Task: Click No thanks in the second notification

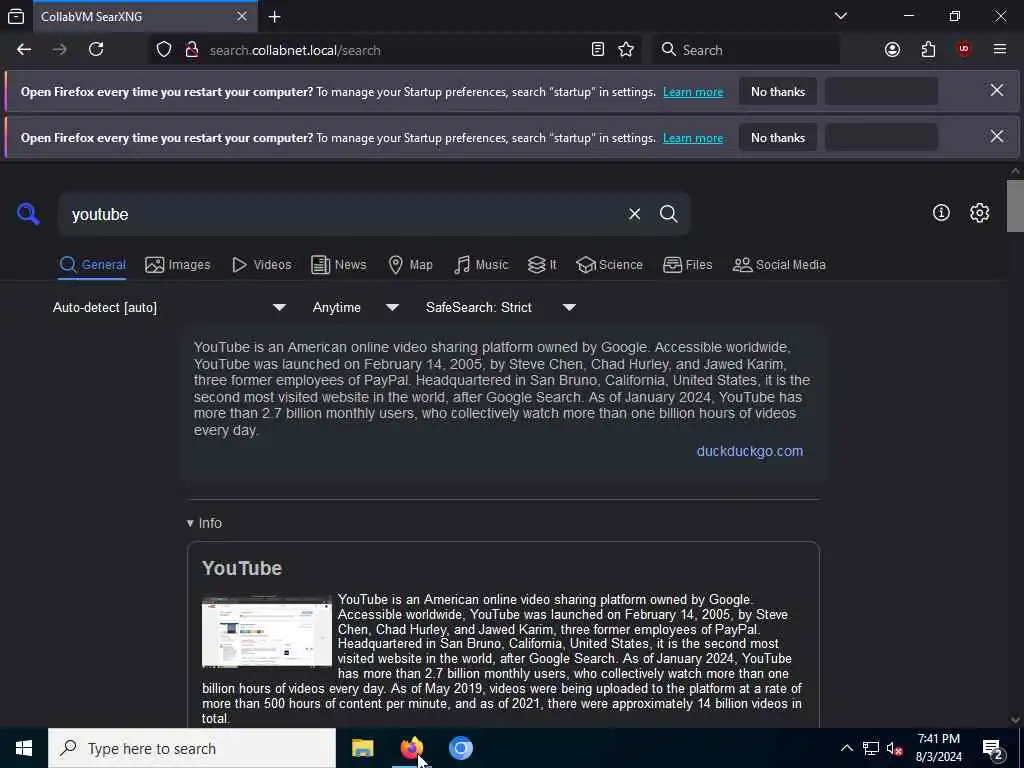Action: pyautogui.click(x=778, y=137)
